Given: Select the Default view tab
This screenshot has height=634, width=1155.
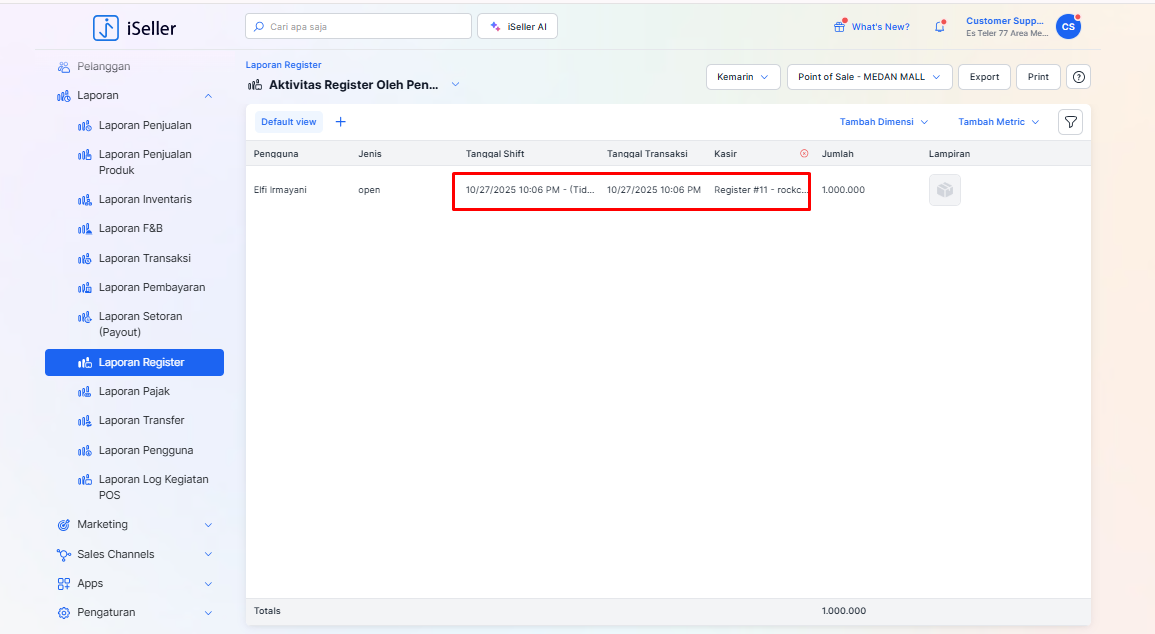Looking at the screenshot, I should 288,122.
